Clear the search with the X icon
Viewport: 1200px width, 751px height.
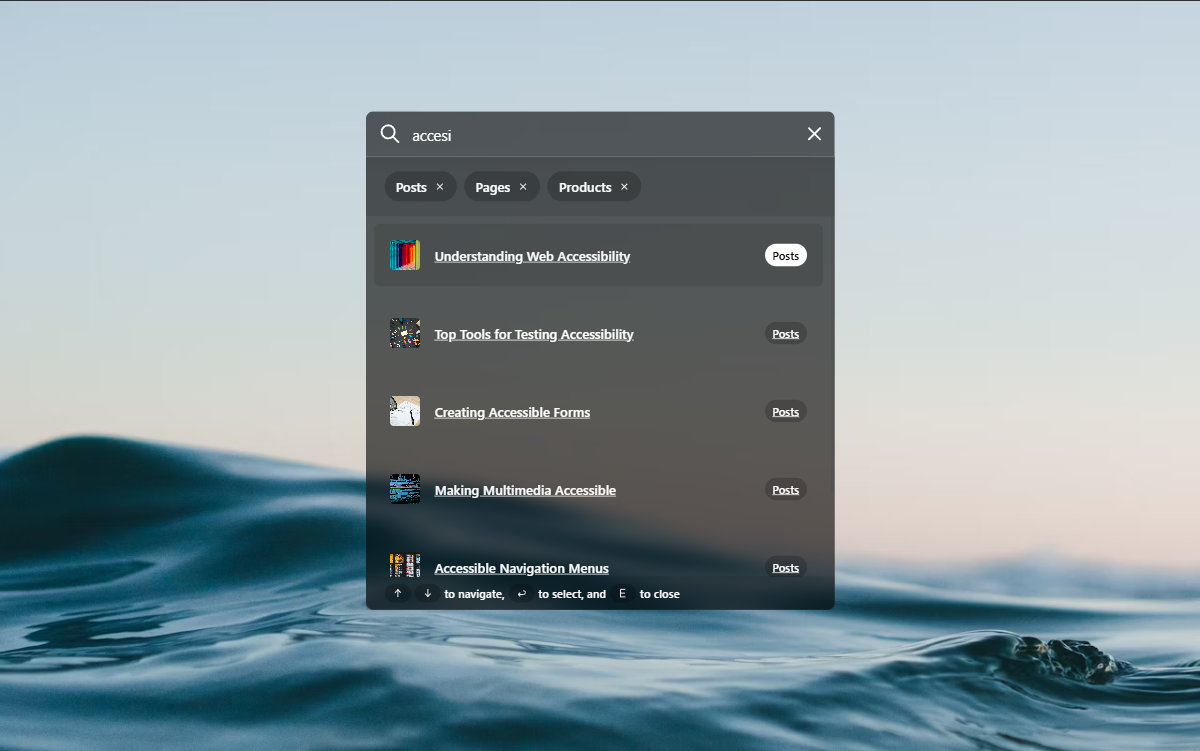point(814,134)
